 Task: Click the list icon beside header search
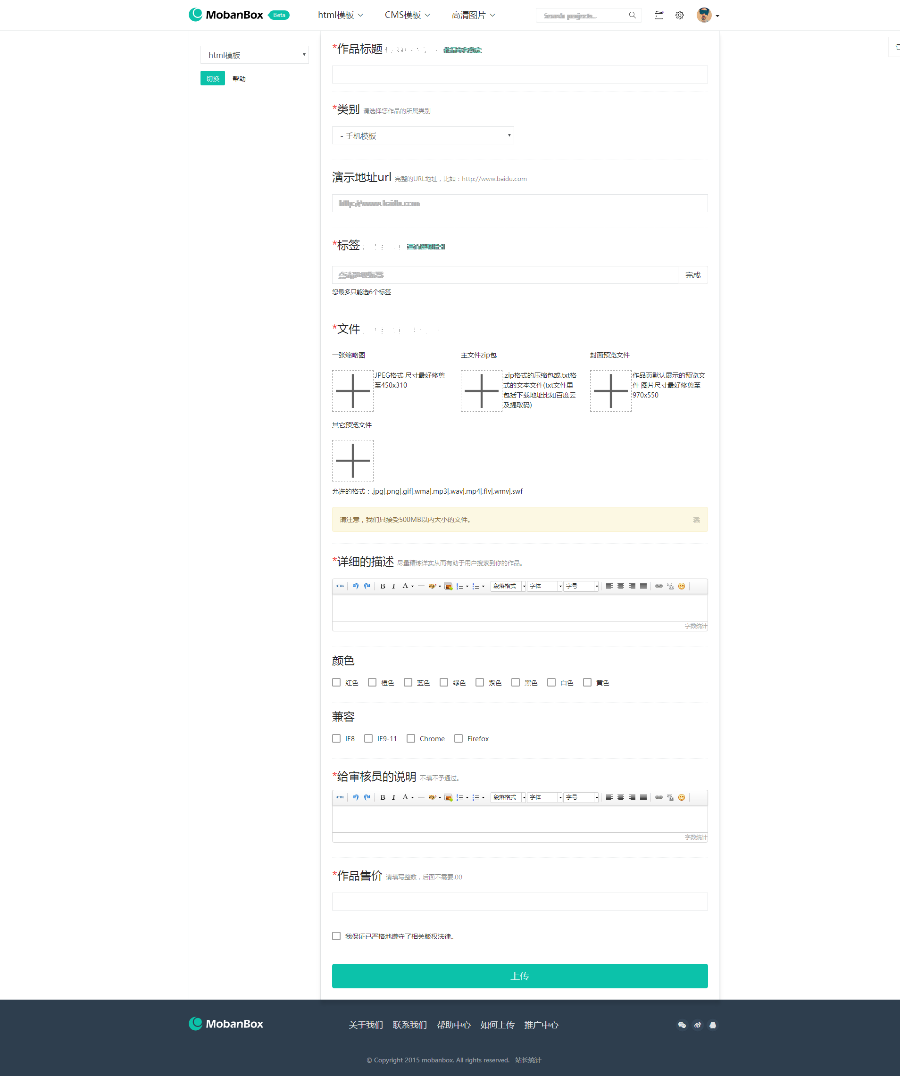659,15
